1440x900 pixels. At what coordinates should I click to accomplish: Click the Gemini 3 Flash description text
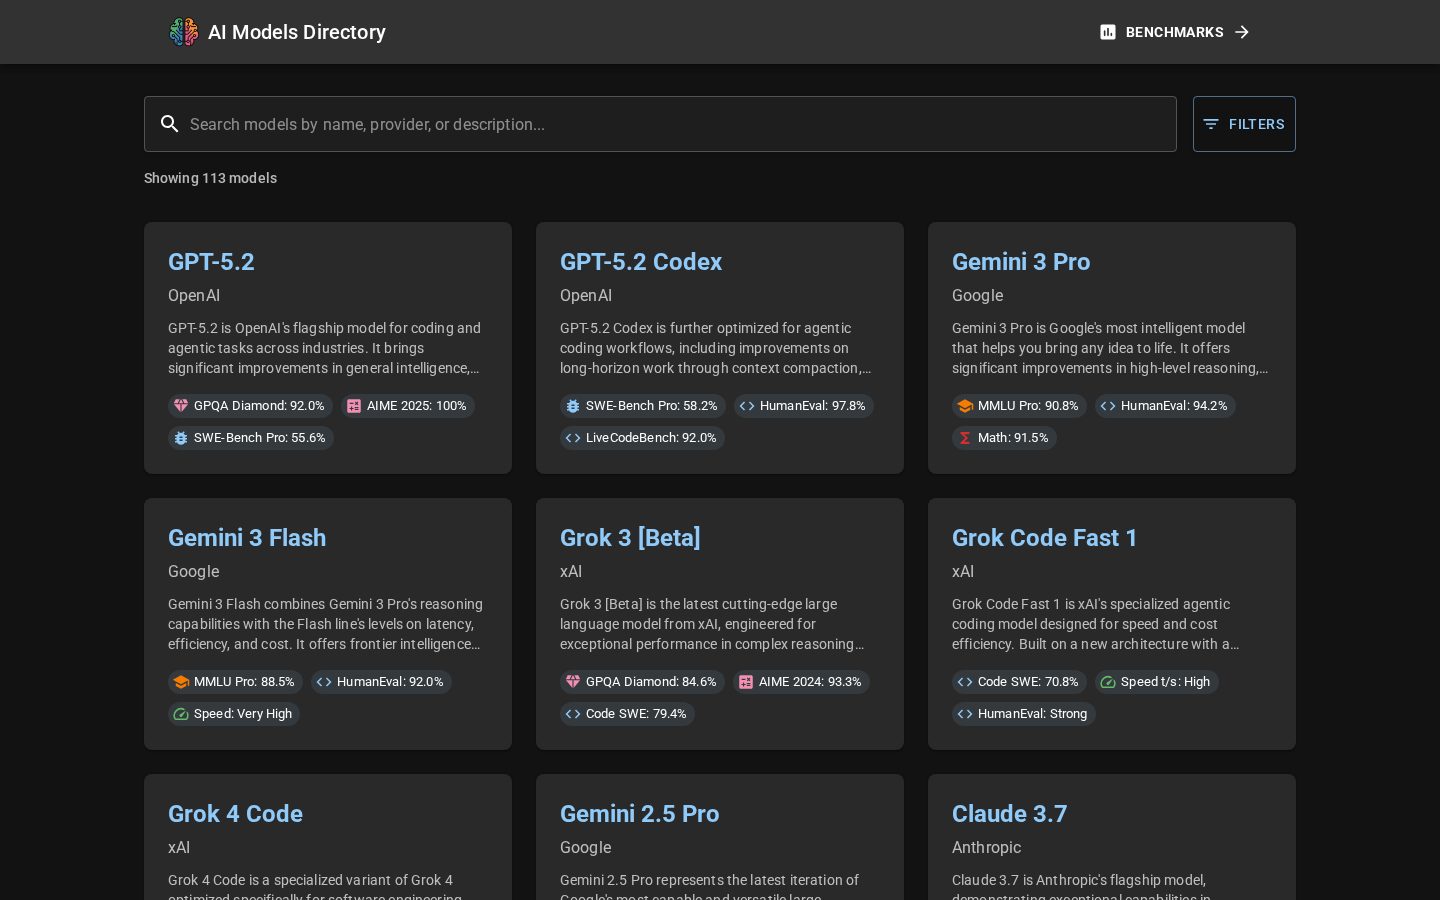pos(326,624)
